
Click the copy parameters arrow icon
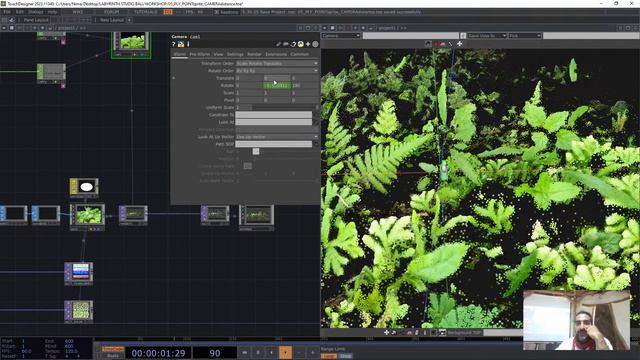tap(293, 44)
